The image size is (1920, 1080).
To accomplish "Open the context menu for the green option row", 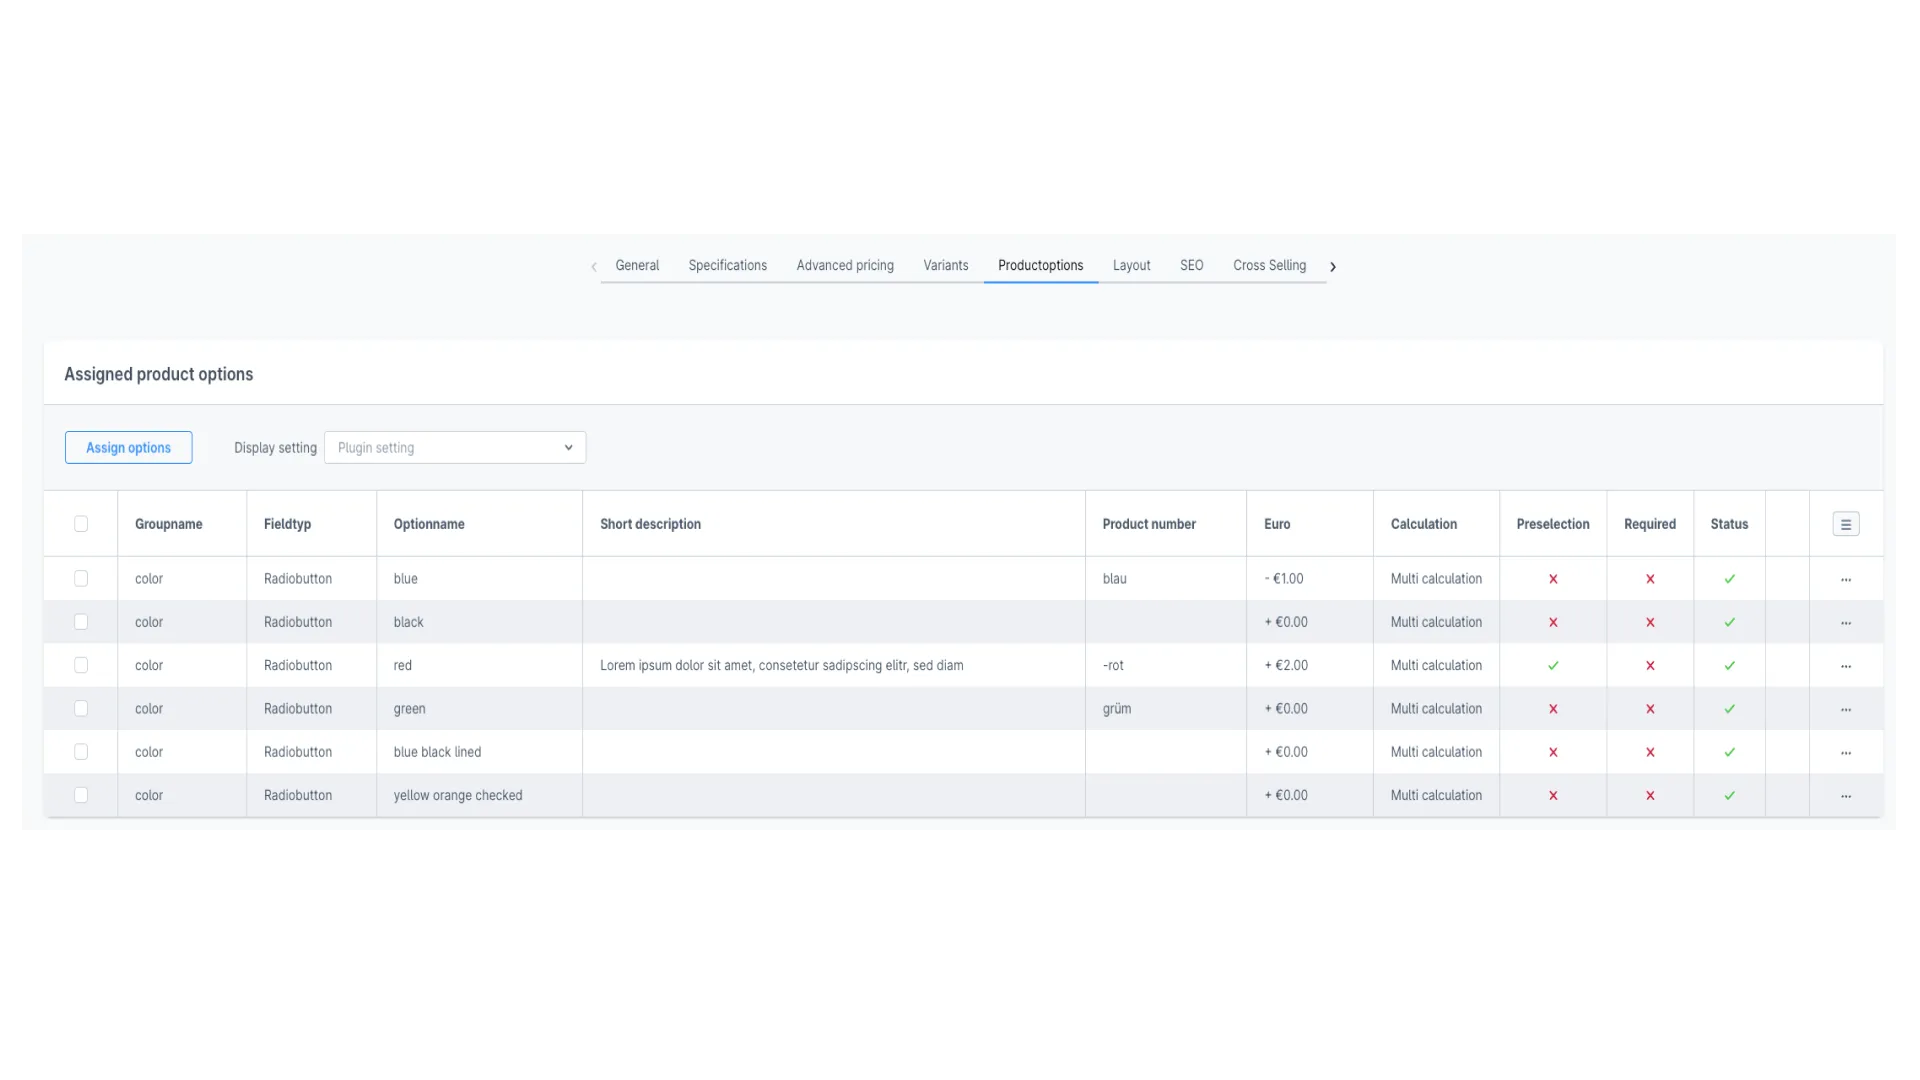I will click(1846, 708).
